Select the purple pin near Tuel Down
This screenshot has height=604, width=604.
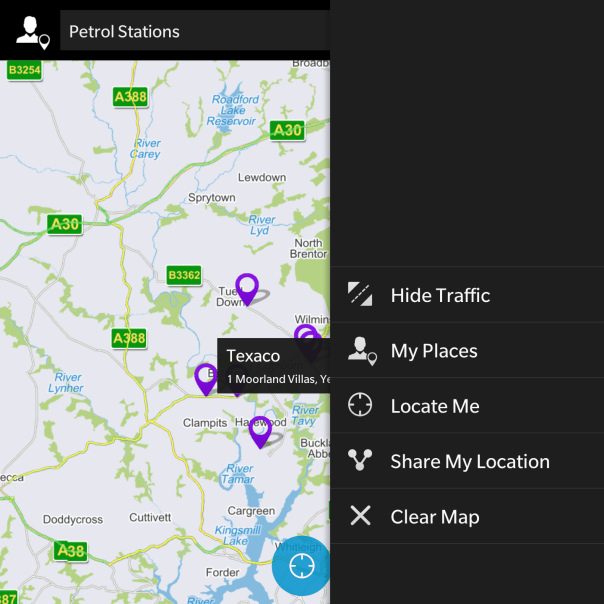tap(247, 290)
